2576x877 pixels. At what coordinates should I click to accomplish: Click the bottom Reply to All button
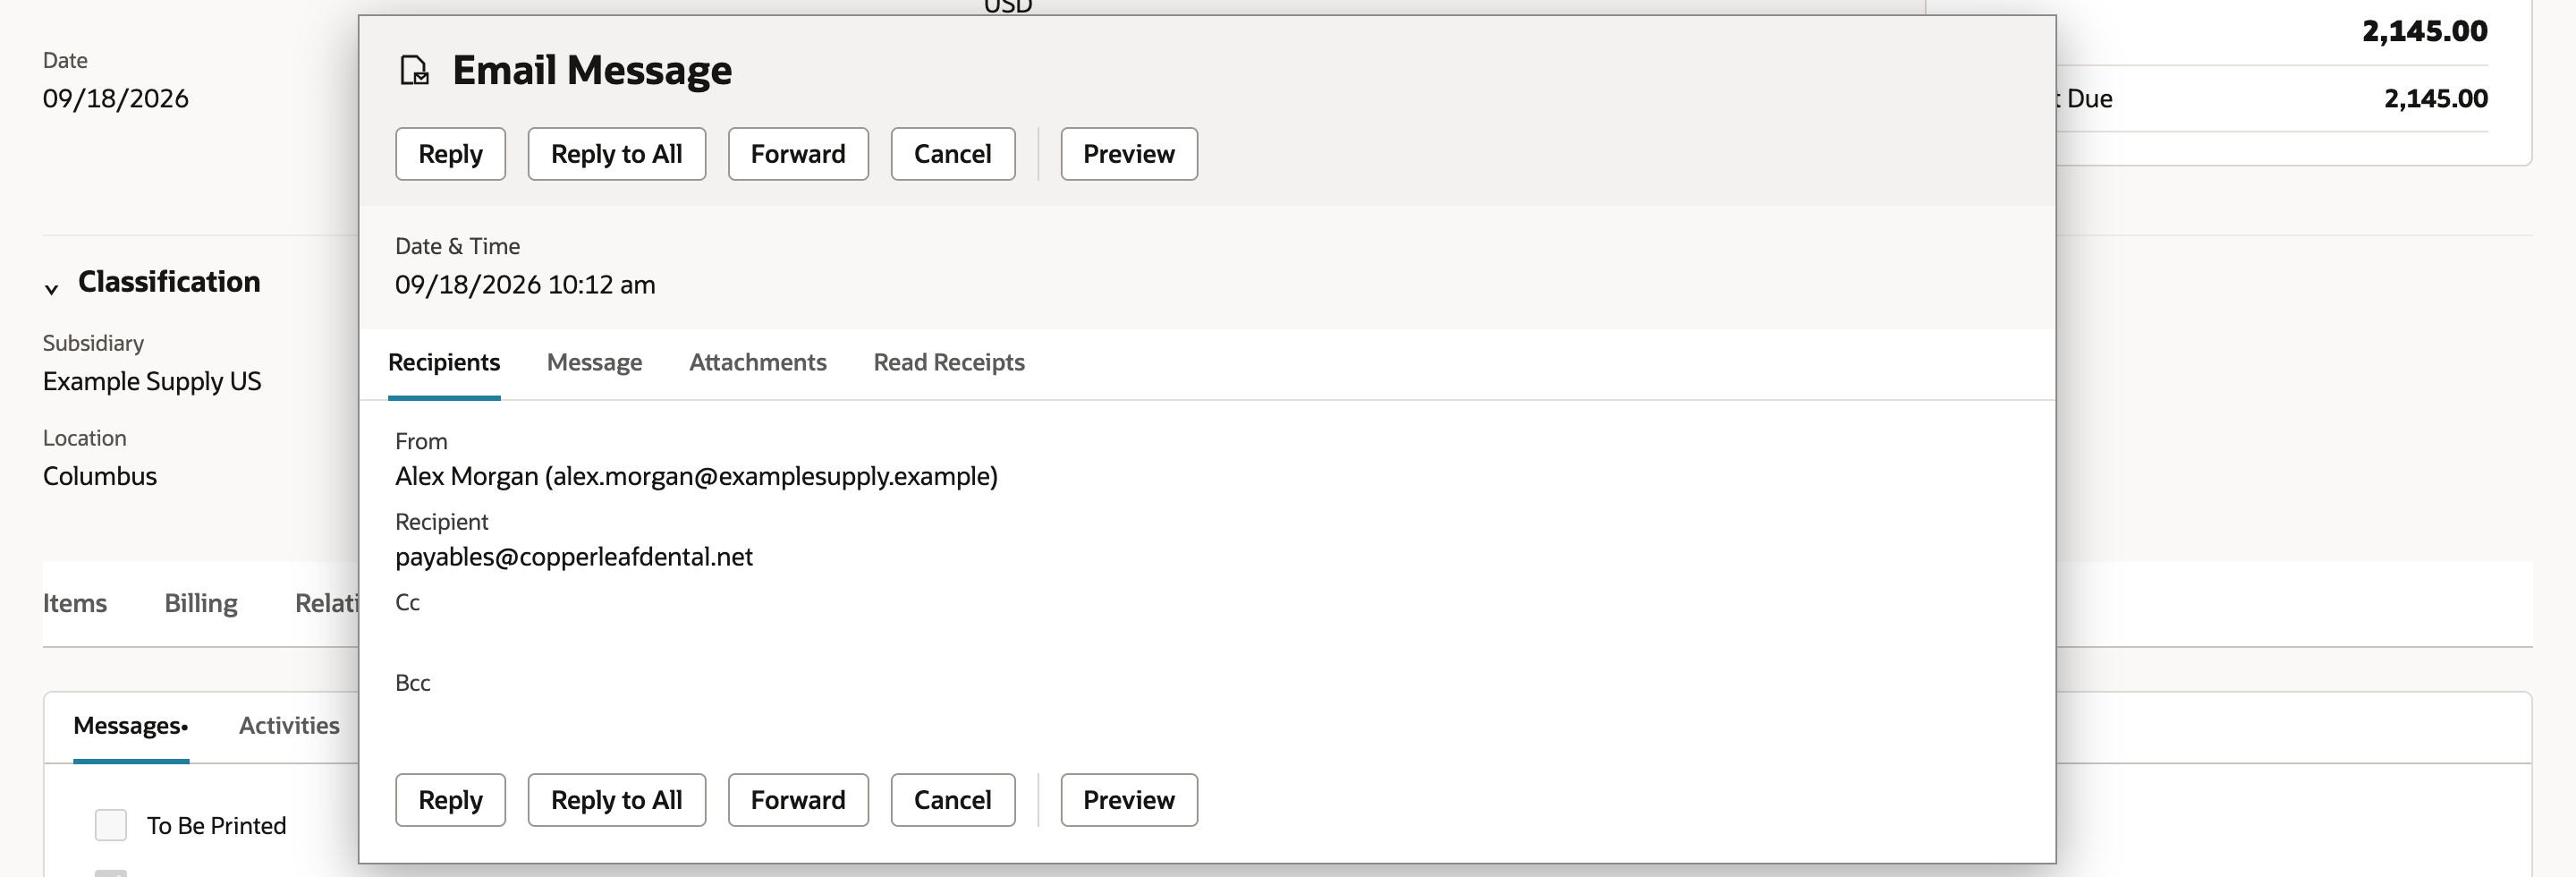click(x=616, y=800)
